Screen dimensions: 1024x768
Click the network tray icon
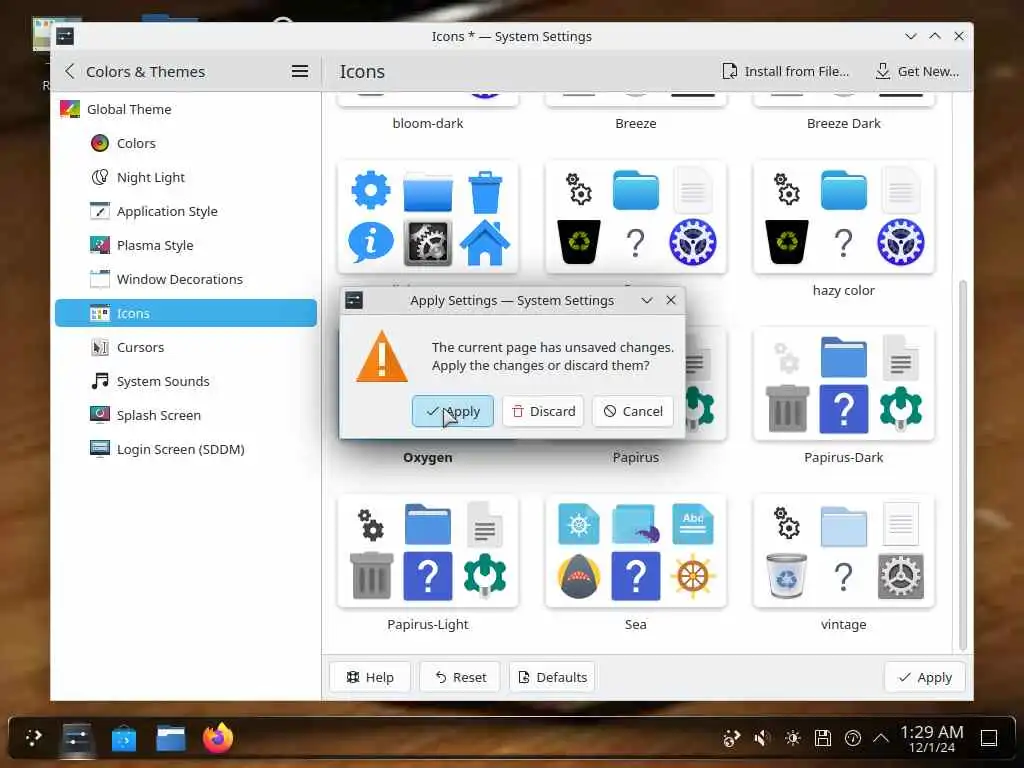[x=731, y=739]
